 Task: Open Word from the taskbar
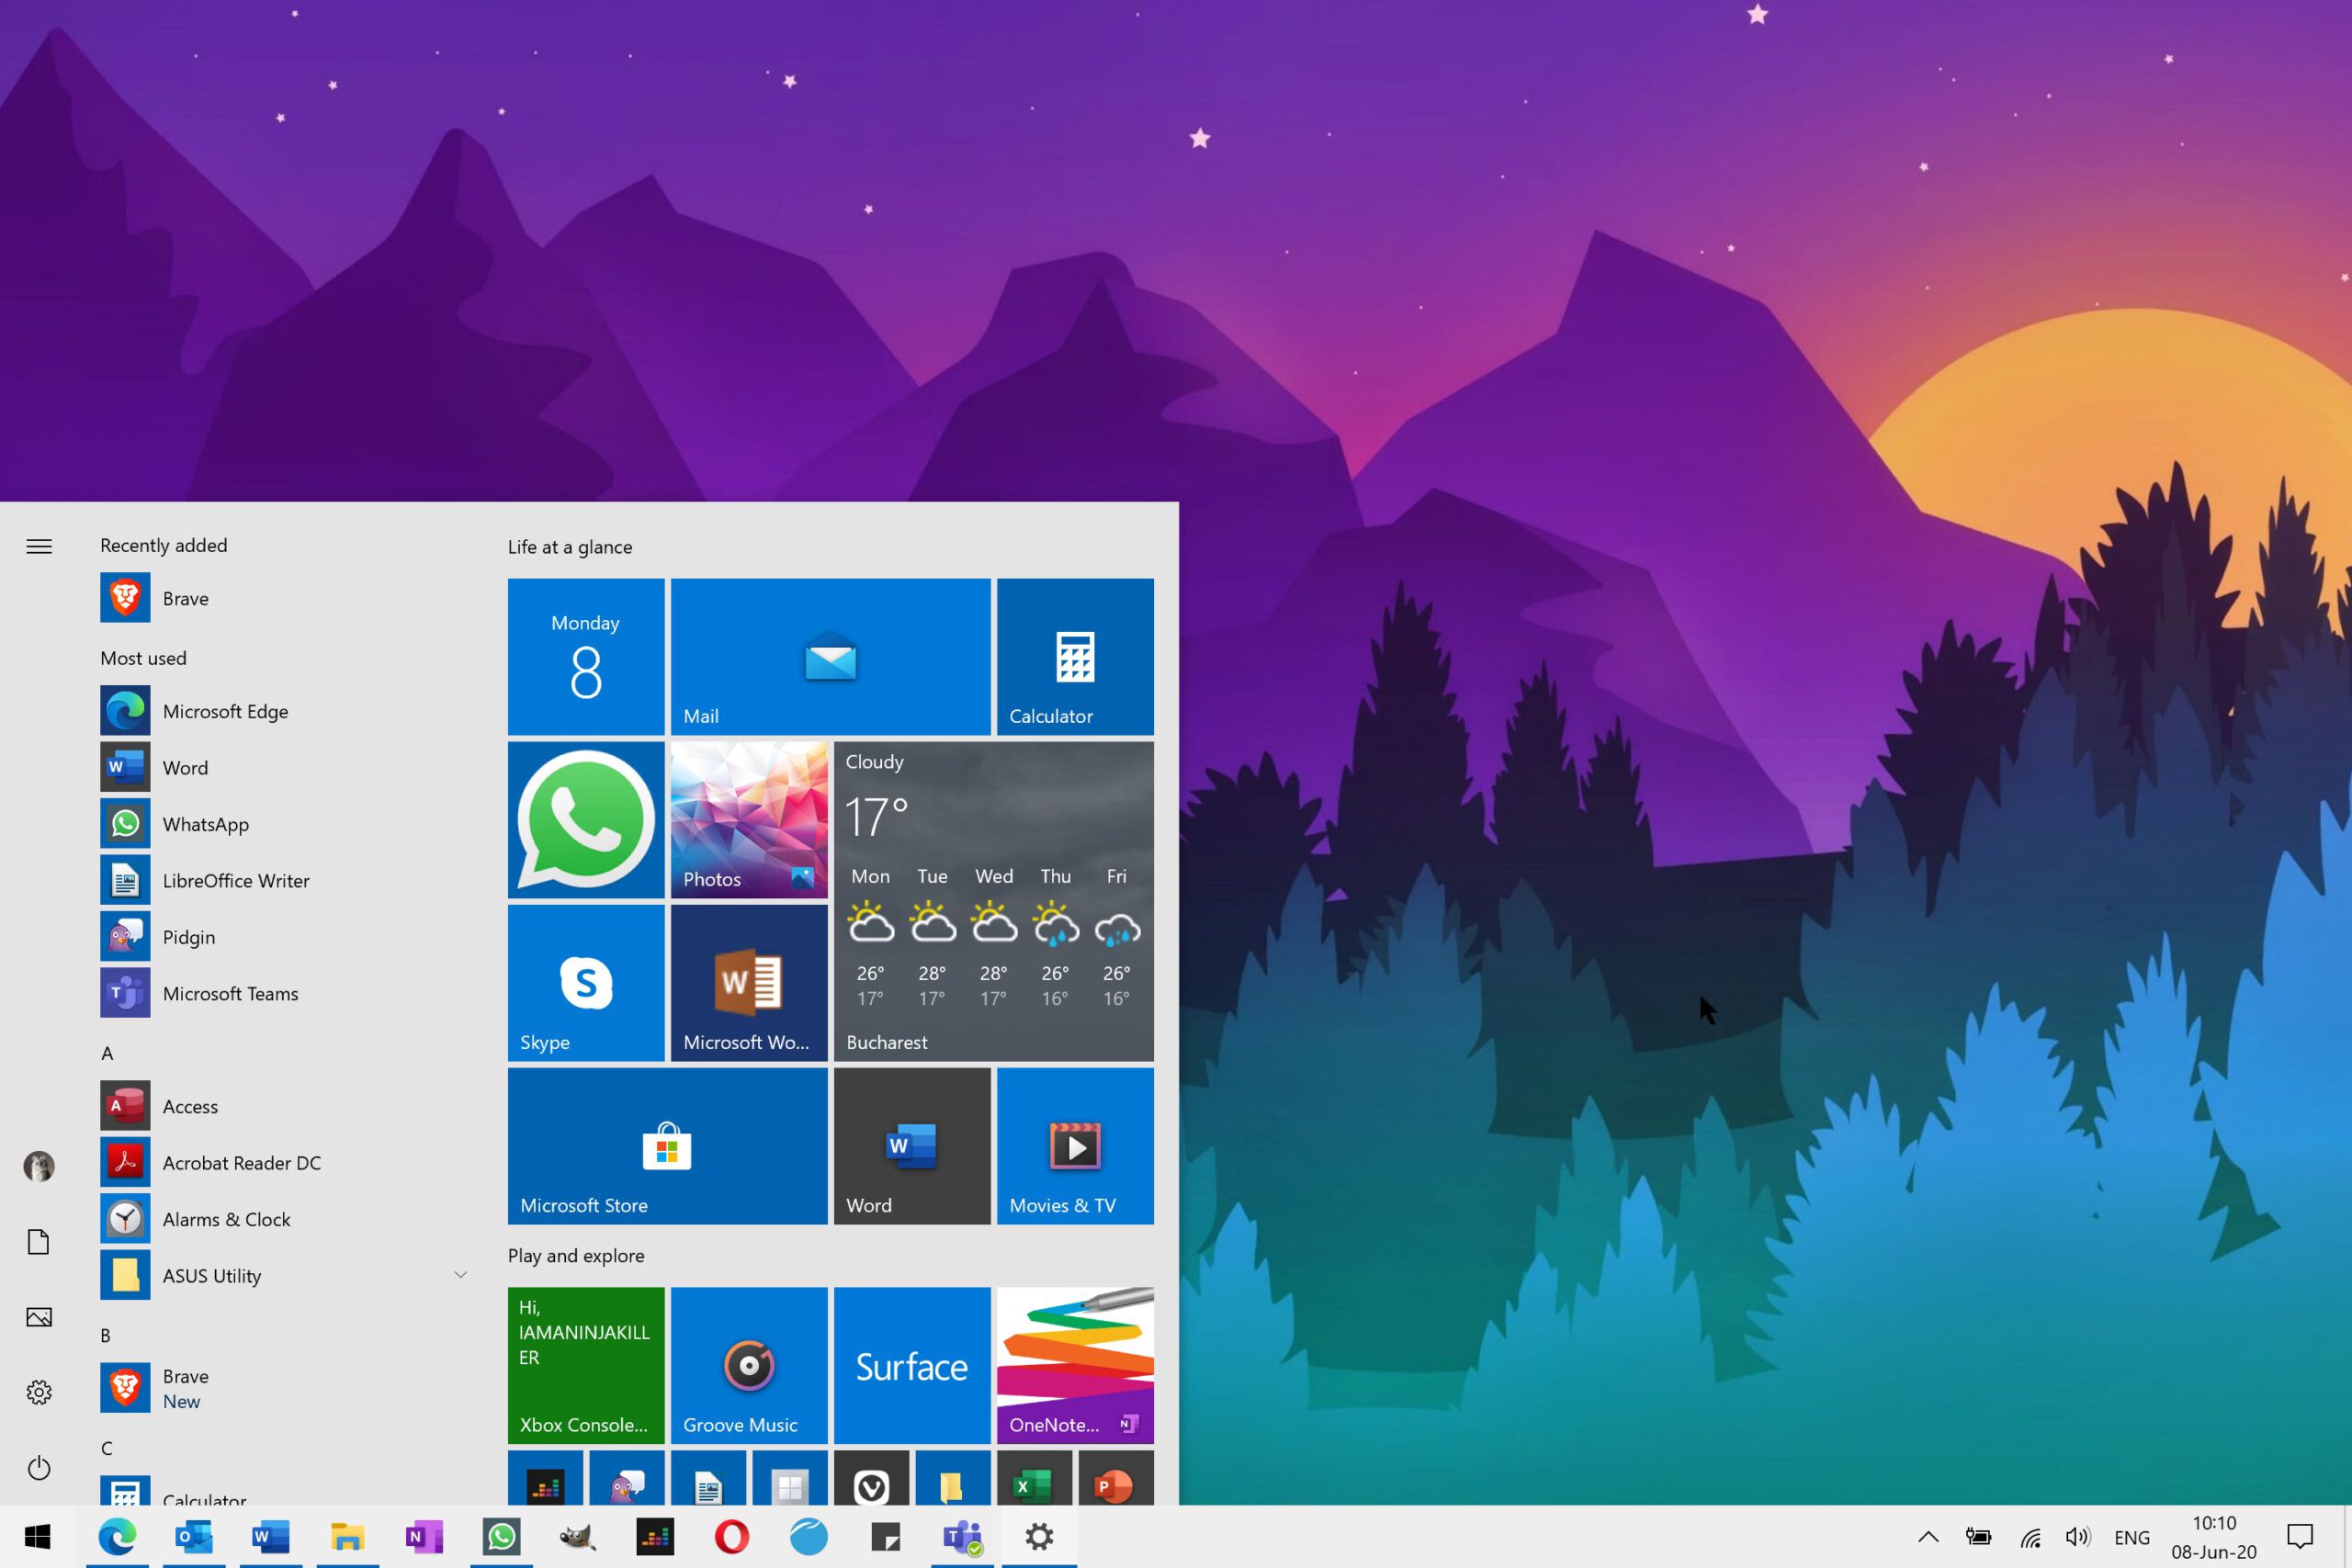click(x=271, y=1536)
